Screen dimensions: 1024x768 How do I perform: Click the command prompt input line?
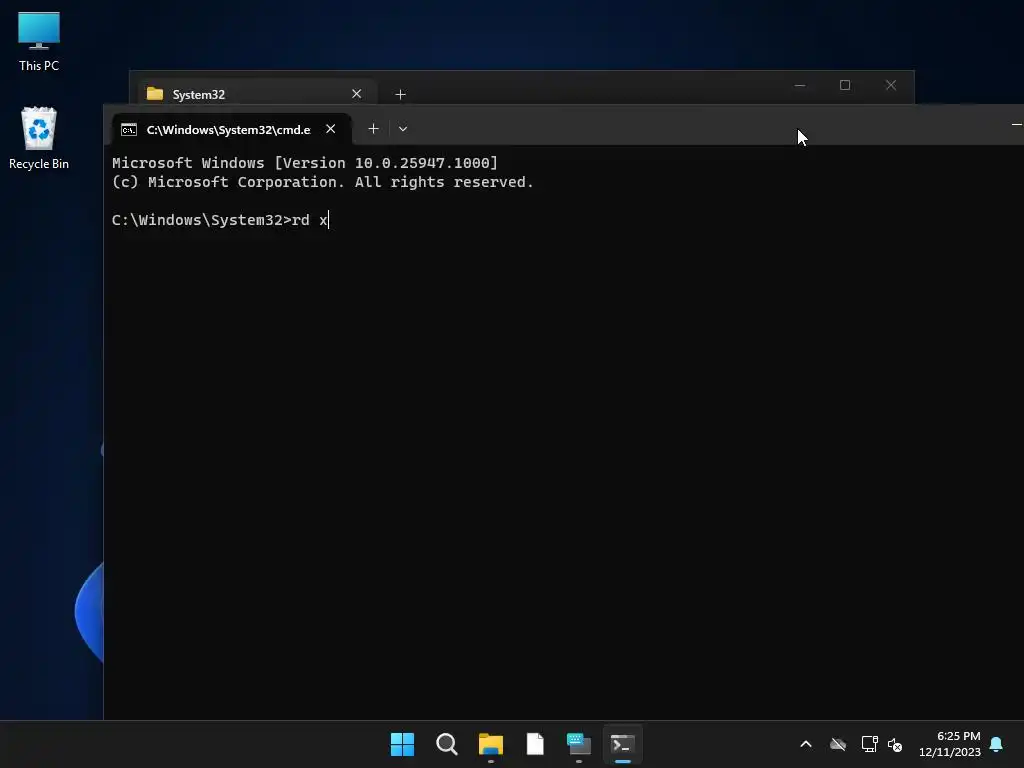(221, 220)
